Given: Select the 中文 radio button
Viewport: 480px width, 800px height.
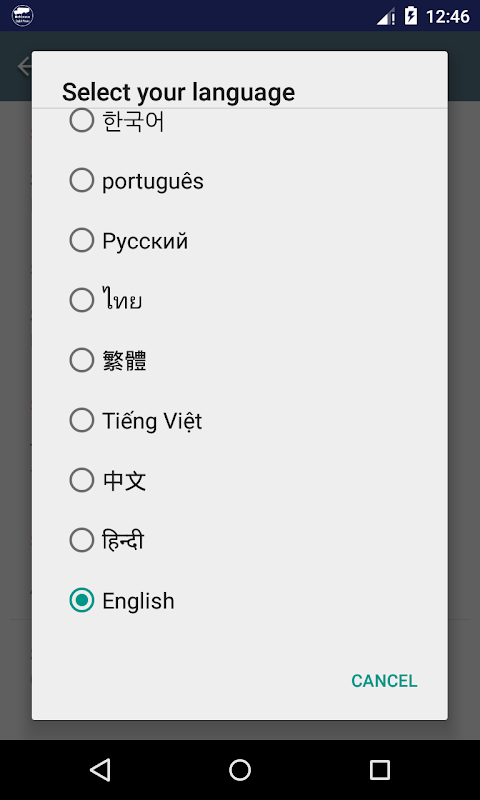Looking at the screenshot, I should coord(82,481).
